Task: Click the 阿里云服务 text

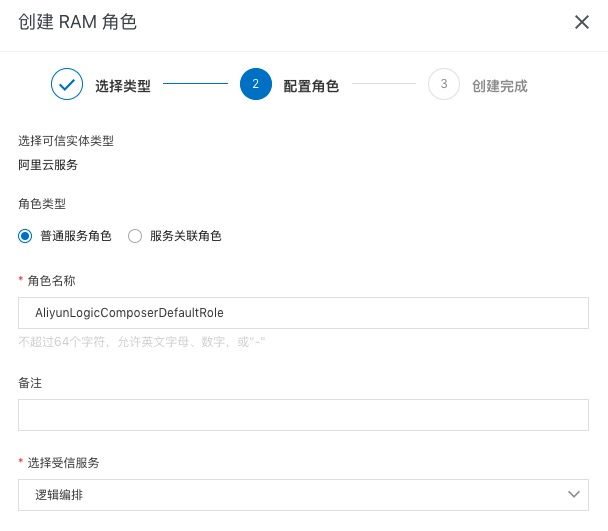Action: pos(48,165)
